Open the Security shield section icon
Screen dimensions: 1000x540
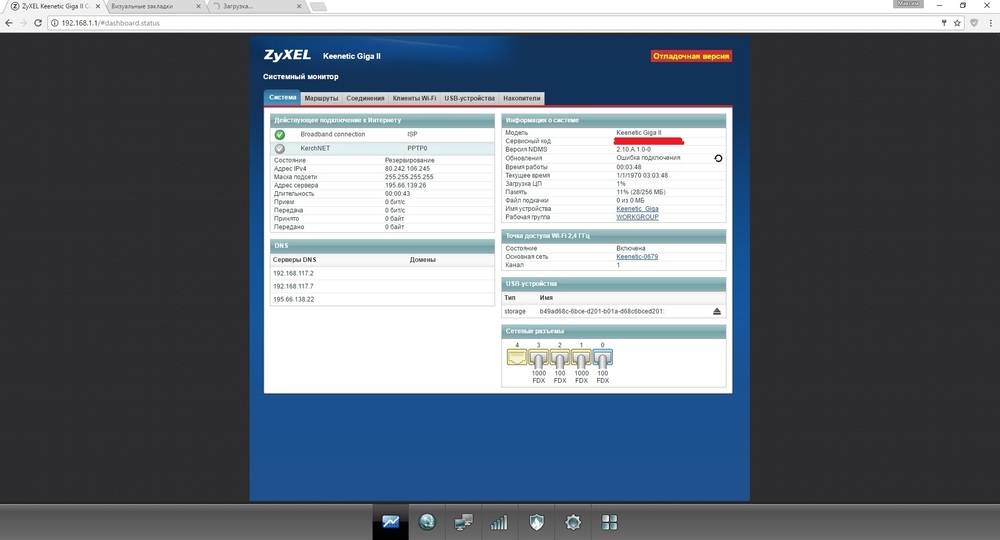pos(536,523)
